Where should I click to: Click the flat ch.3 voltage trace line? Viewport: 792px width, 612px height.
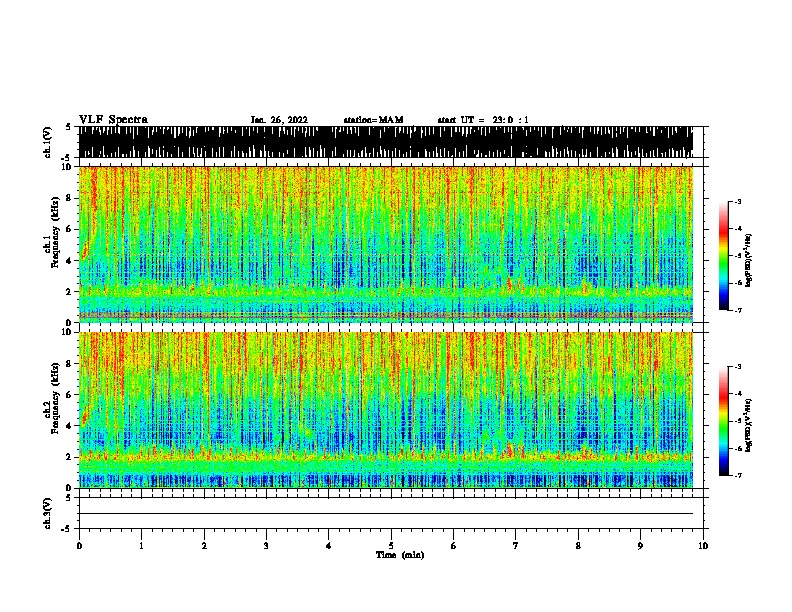pos(386,514)
